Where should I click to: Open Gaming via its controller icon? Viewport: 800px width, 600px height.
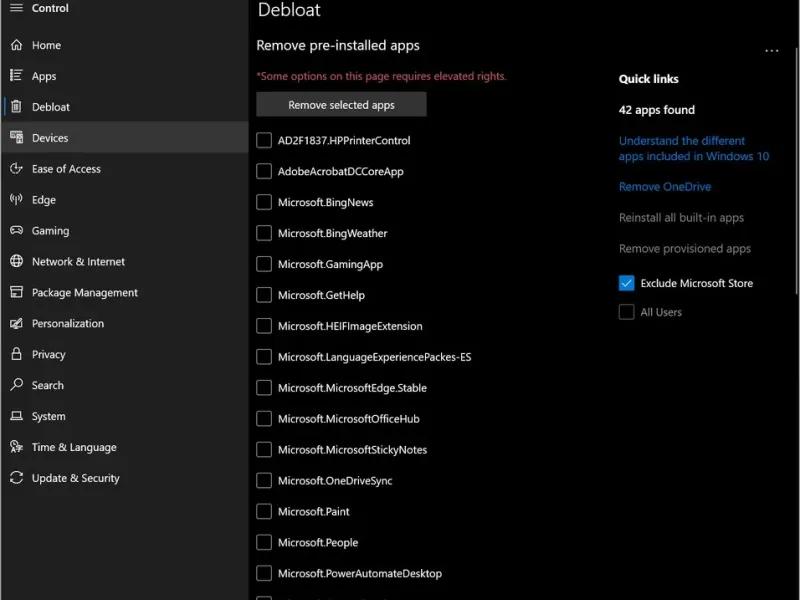16,230
